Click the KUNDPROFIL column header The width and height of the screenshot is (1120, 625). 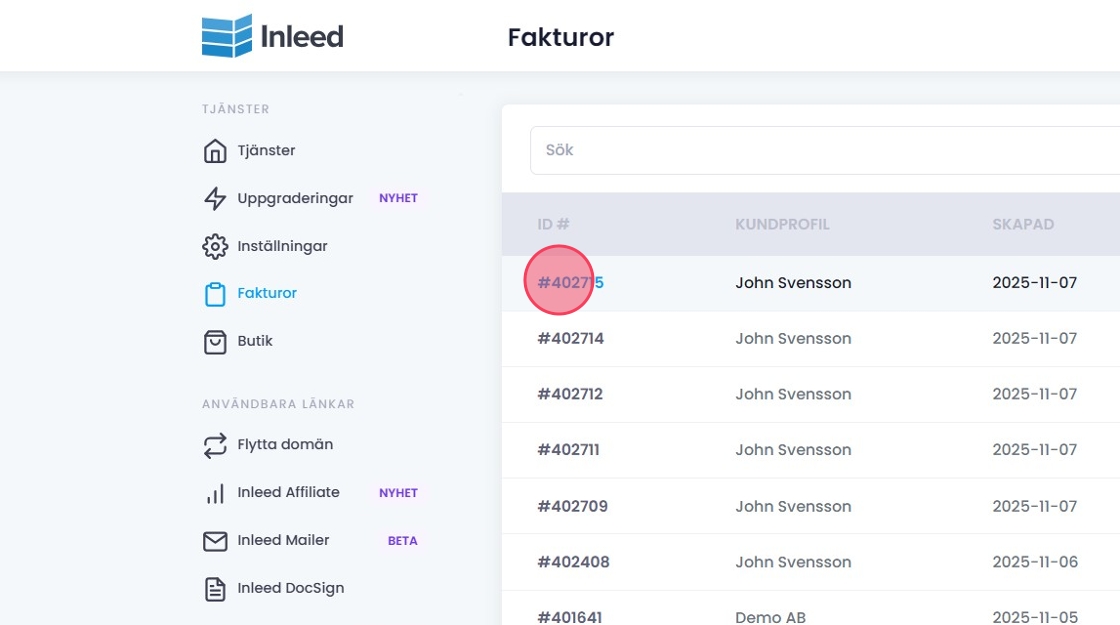[x=782, y=224]
